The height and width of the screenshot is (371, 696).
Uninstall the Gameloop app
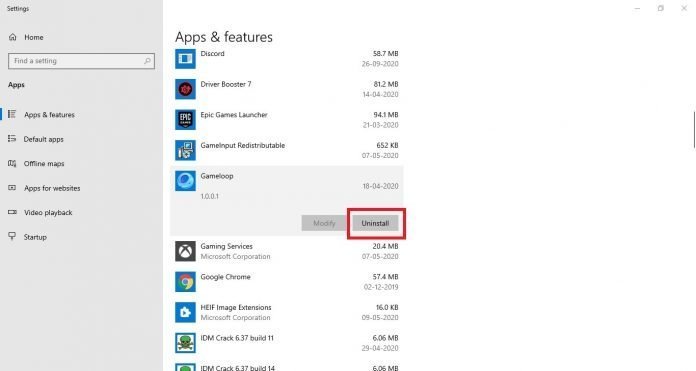click(375, 223)
